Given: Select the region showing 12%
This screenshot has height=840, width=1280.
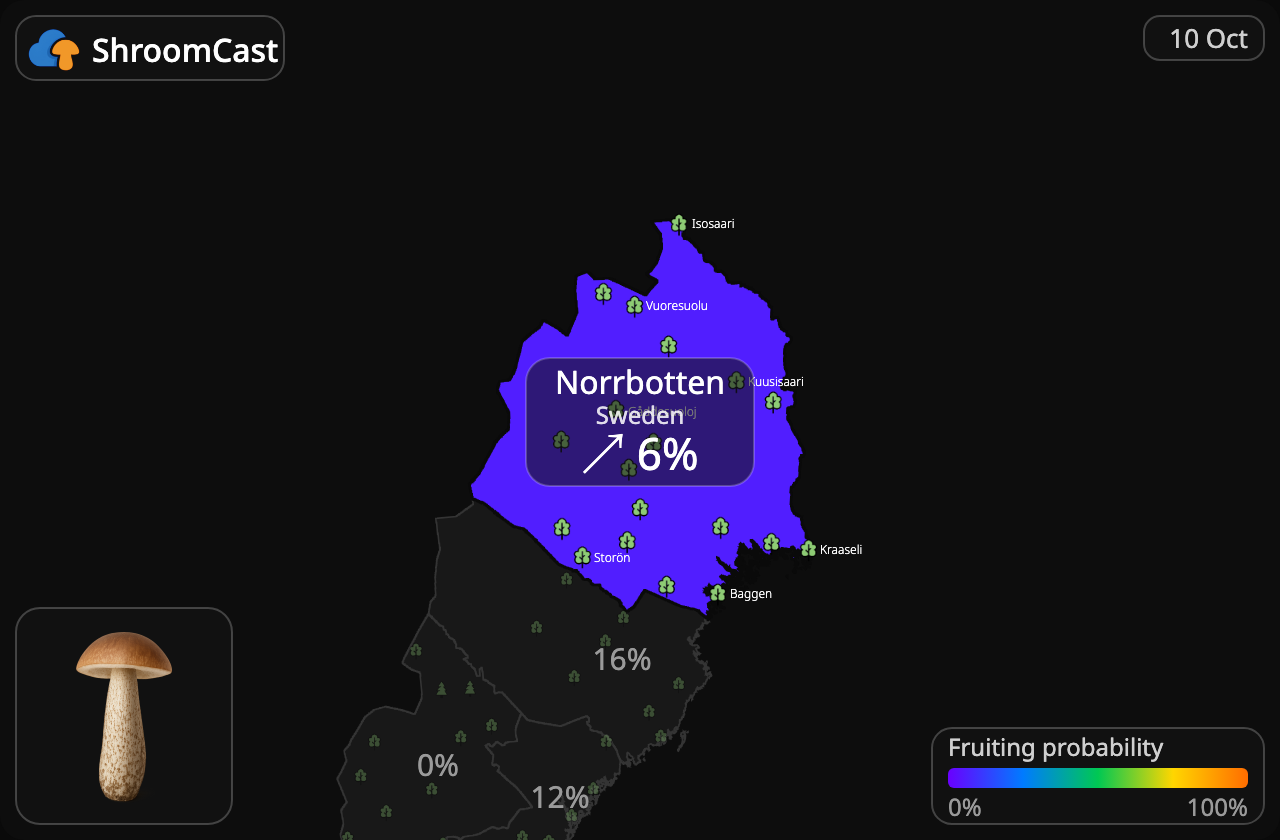Looking at the screenshot, I should coord(560,798).
